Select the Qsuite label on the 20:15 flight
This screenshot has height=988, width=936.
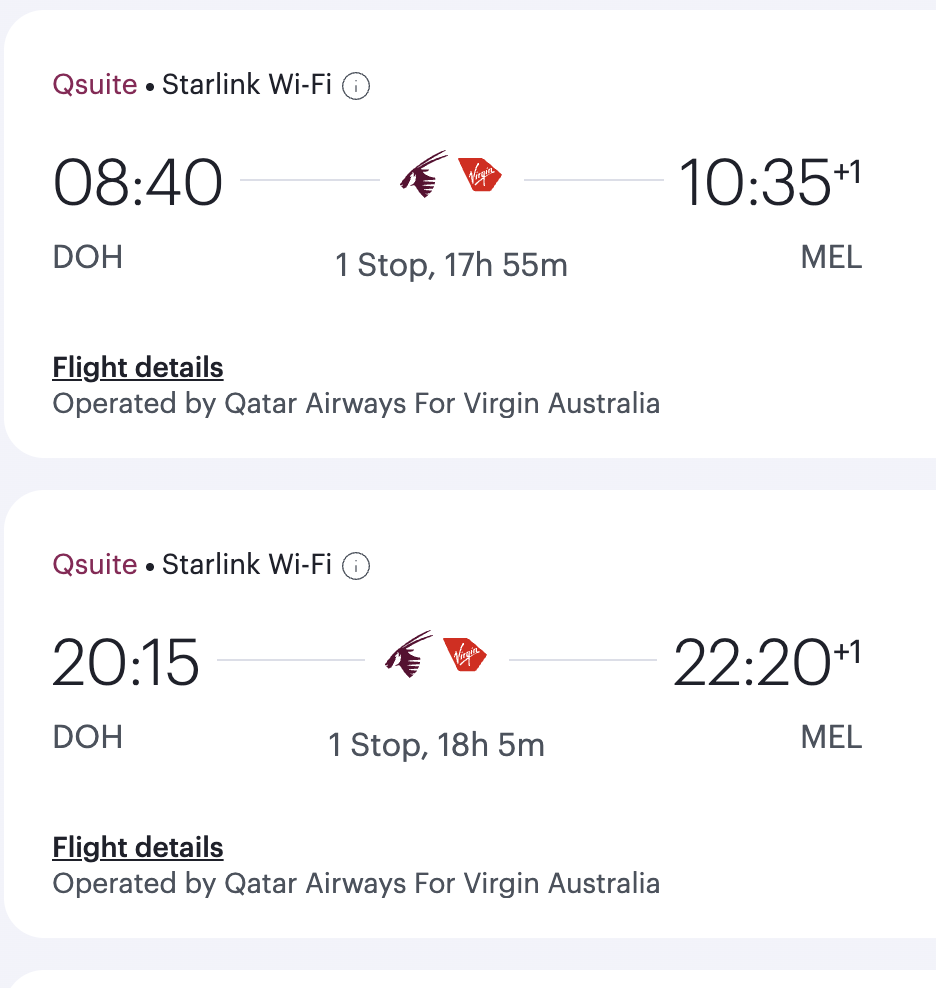click(95, 565)
